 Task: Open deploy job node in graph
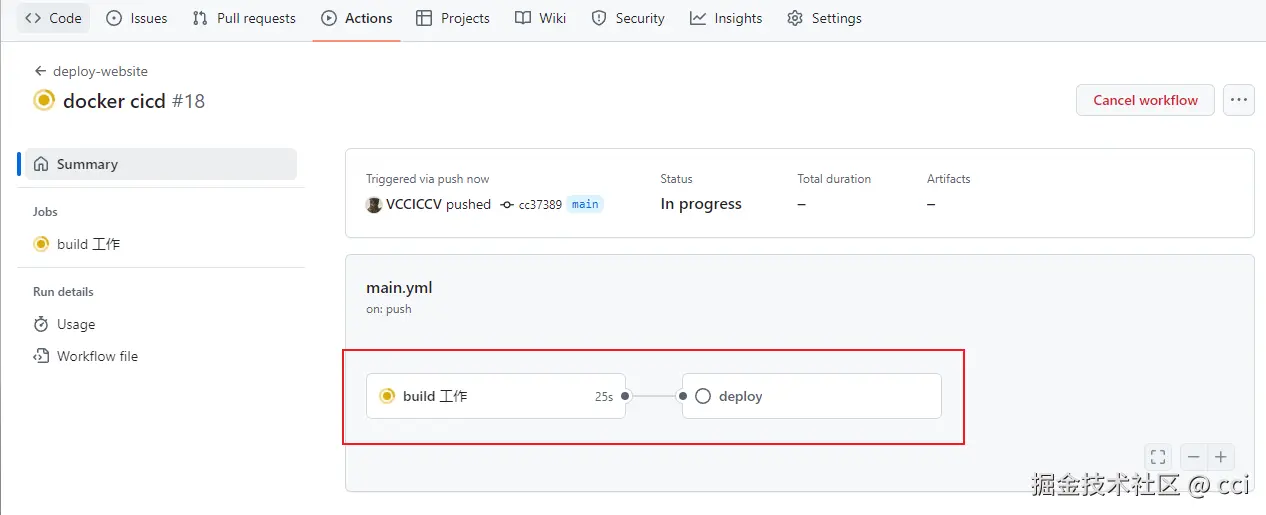811,396
